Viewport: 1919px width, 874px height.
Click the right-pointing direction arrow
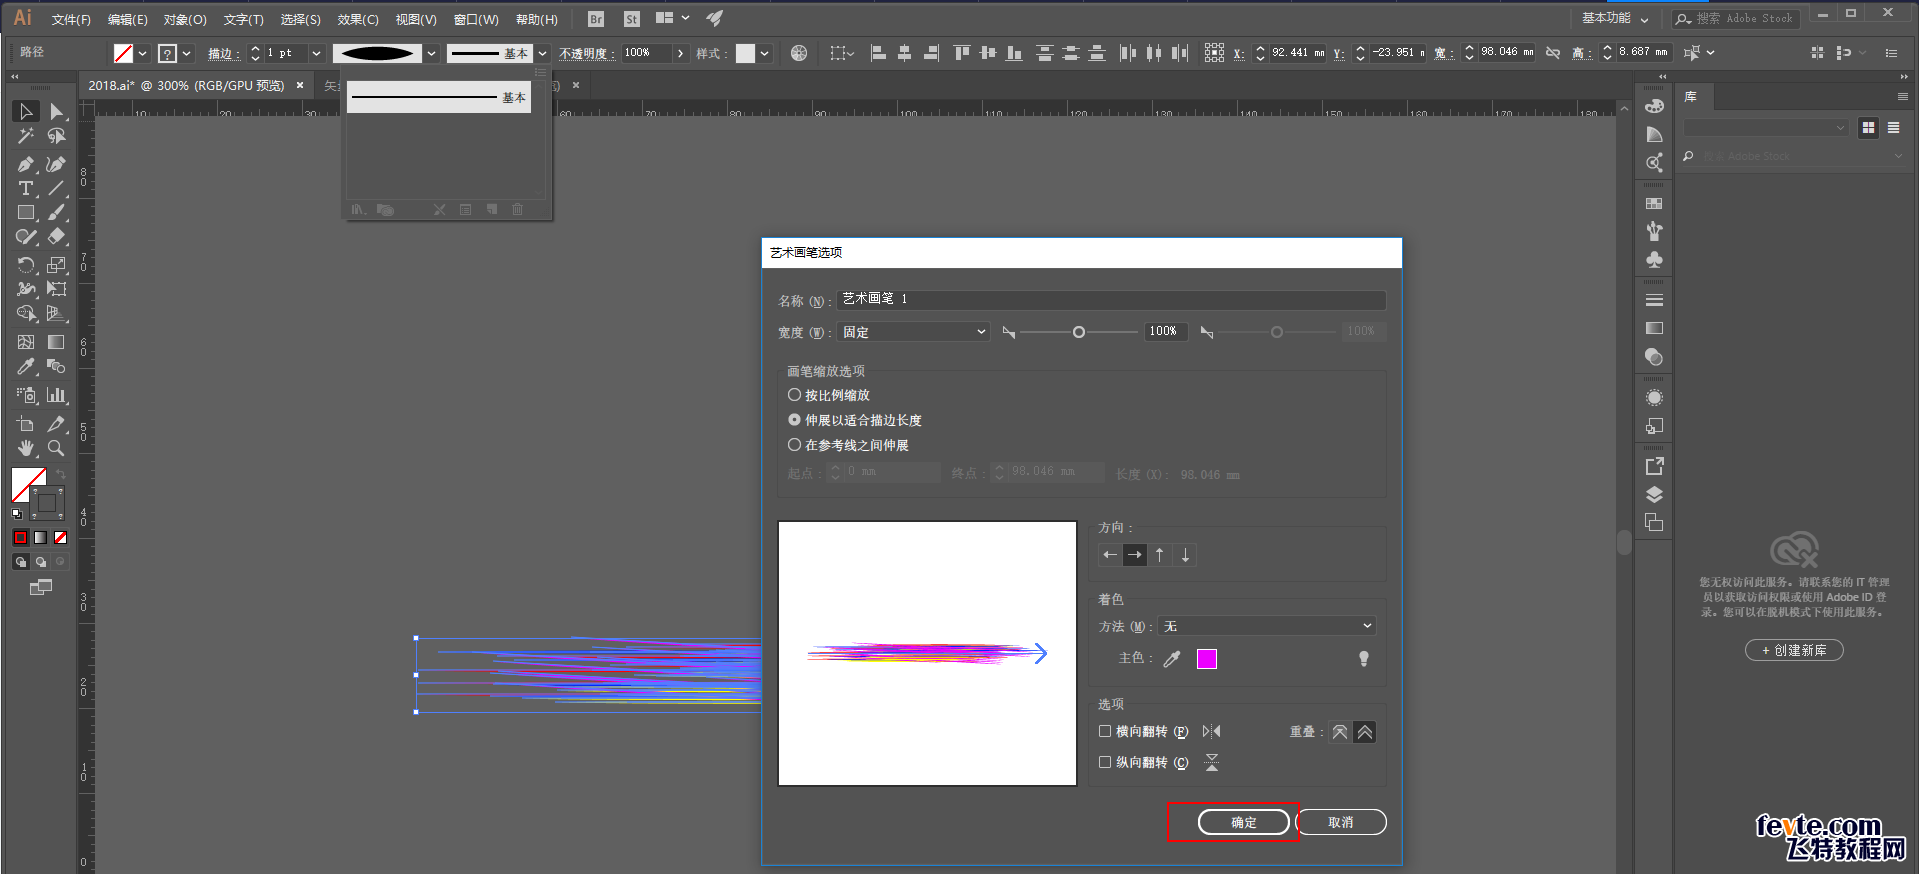point(1134,555)
